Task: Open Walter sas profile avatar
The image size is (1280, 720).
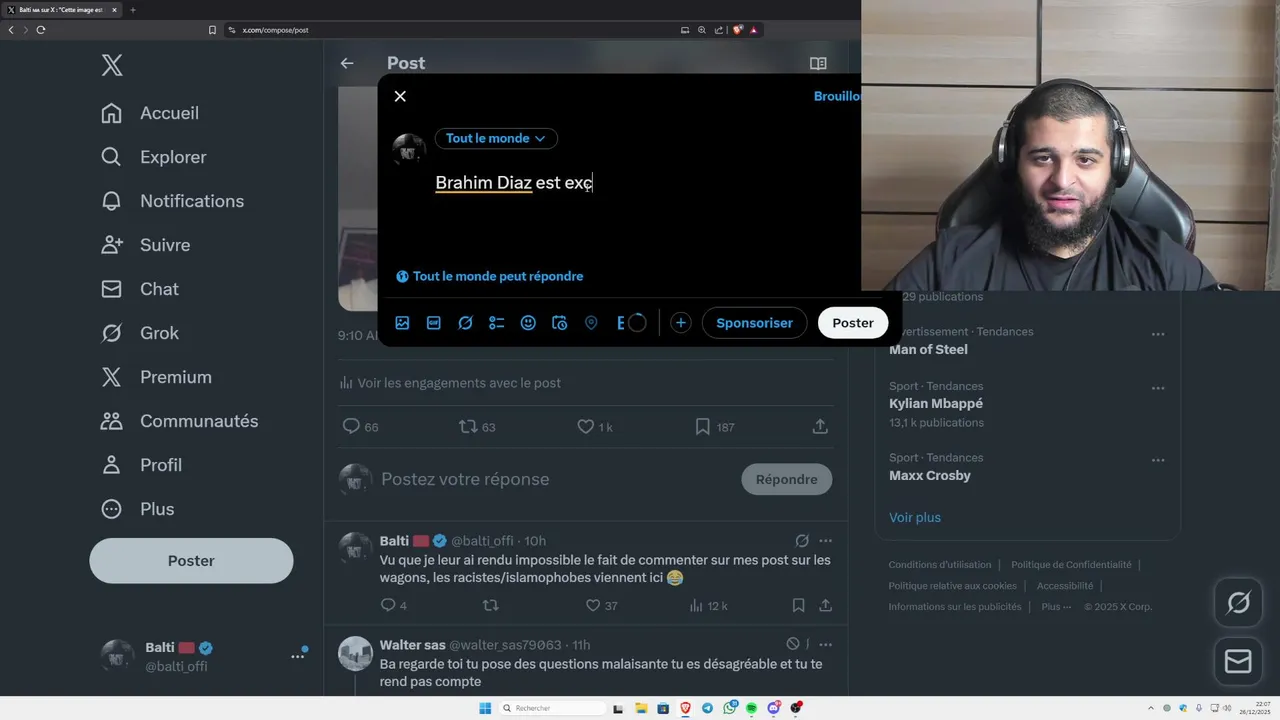Action: (x=355, y=654)
